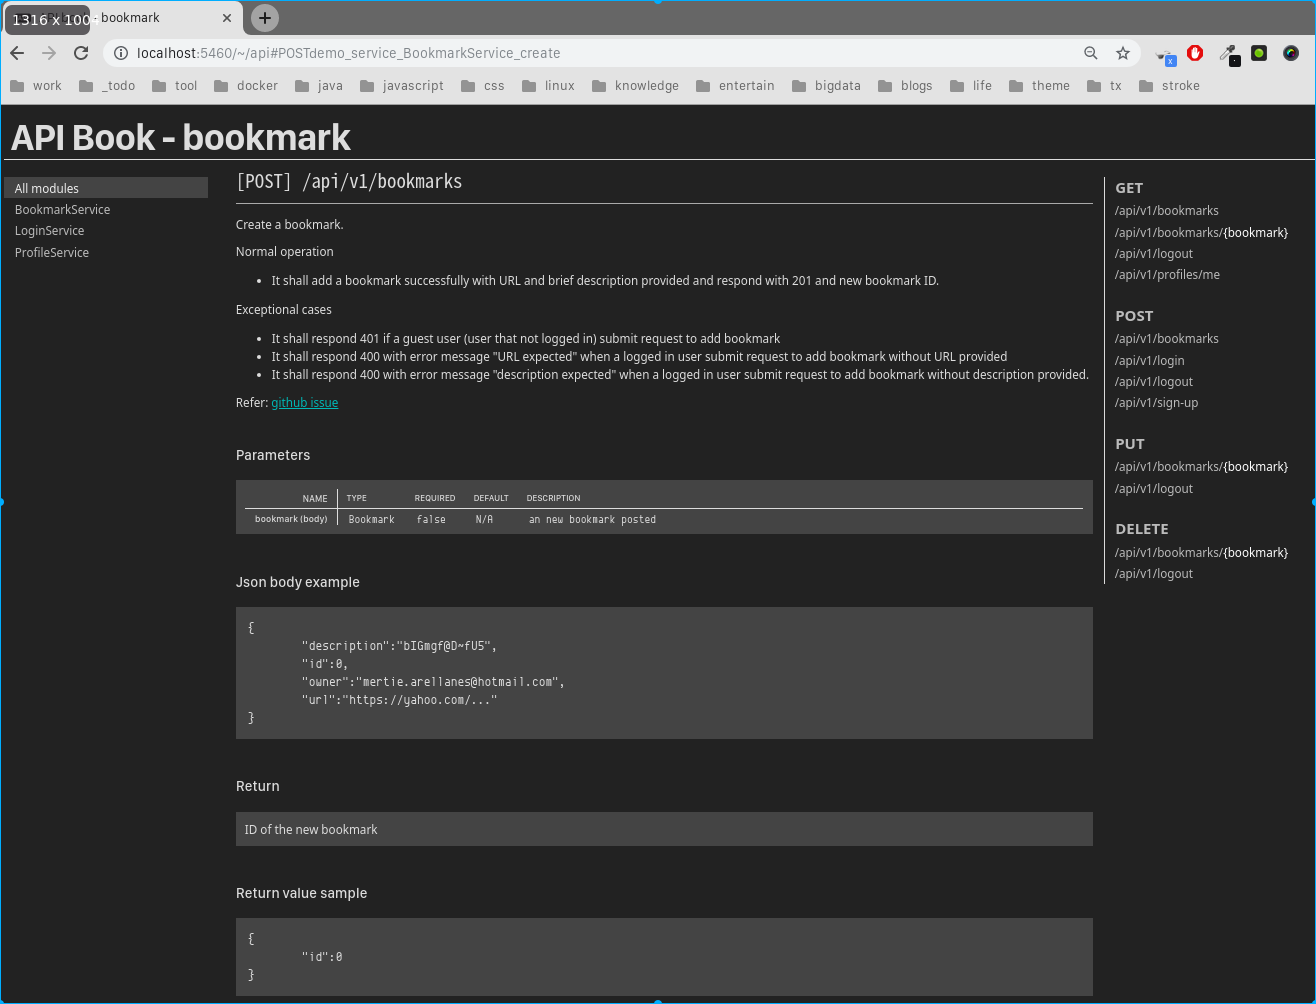
Task: Open a new tab with the plus button
Action: coord(264,17)
